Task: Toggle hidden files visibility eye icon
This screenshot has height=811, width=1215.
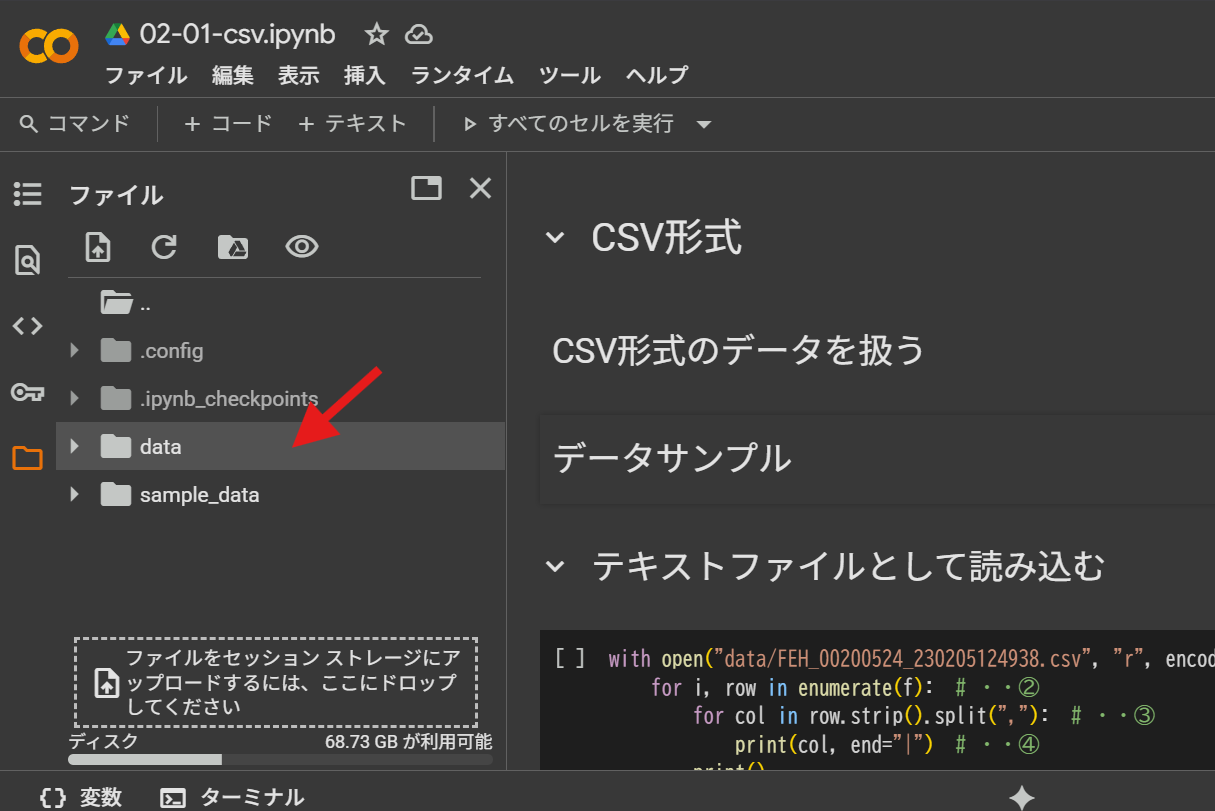Action: tap(301, 247)
